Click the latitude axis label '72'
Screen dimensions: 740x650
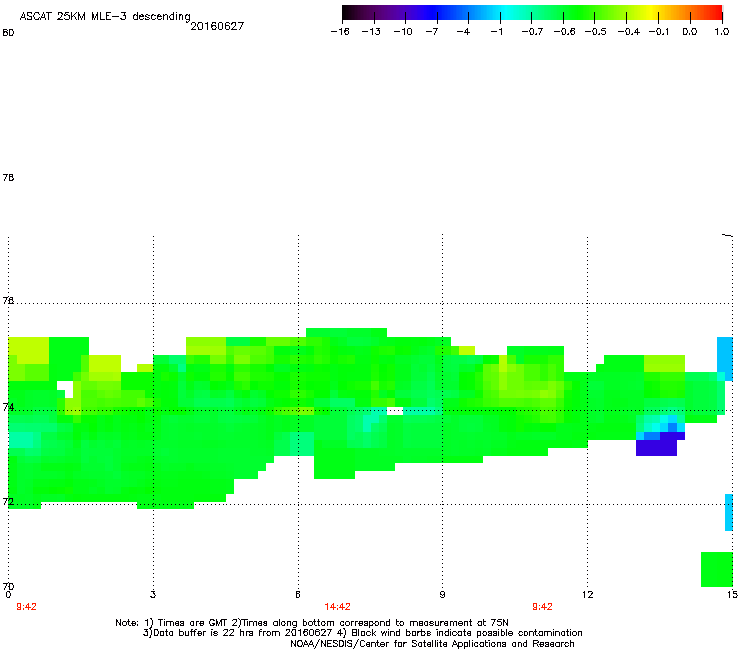[x=8, y=501]
